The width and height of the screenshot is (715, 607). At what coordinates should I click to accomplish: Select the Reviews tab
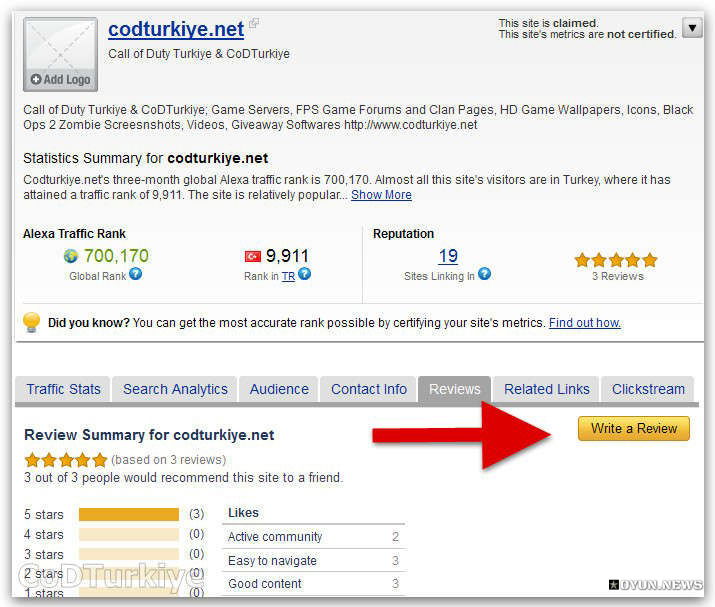click(455, 389)
